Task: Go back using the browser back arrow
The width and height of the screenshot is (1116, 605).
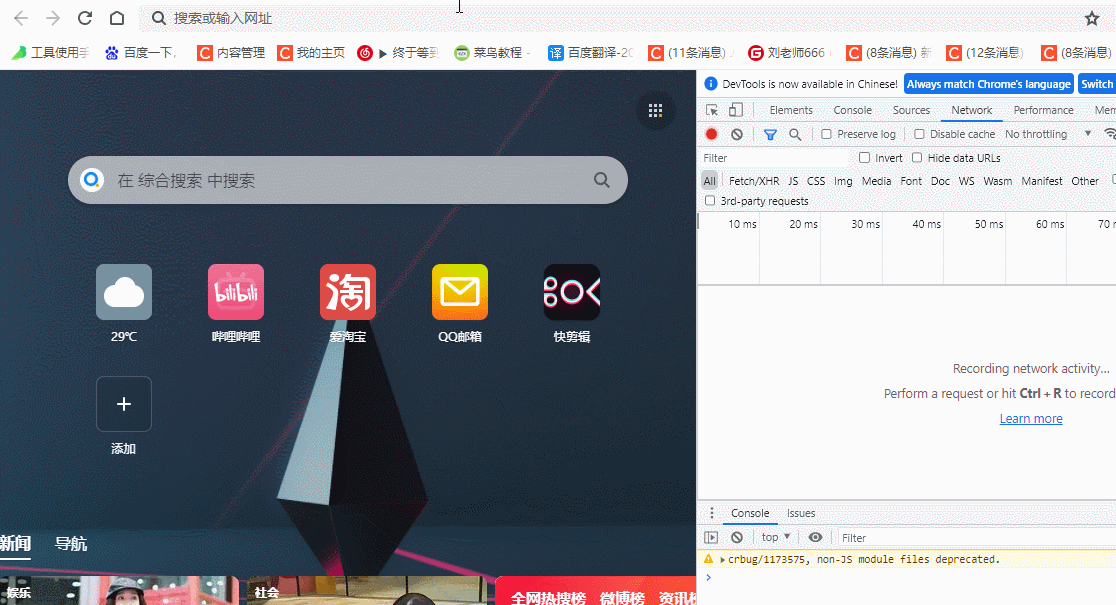Action: [21, 19]
